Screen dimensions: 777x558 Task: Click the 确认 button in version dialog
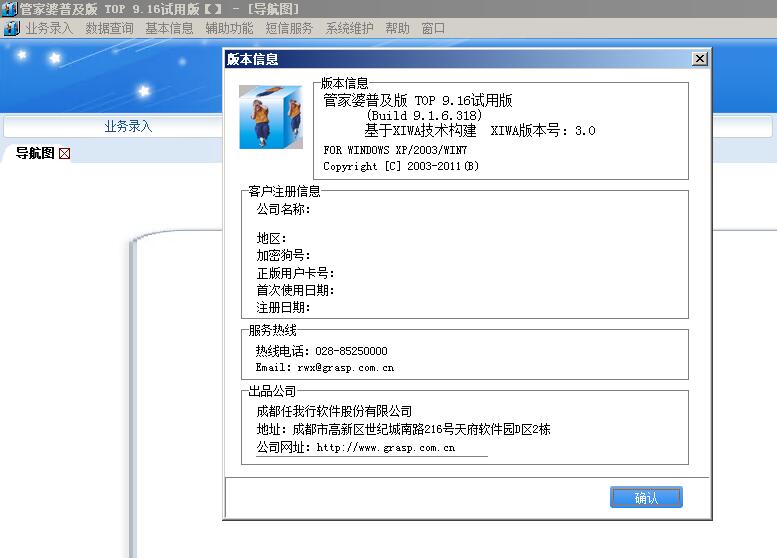point(646,497)
